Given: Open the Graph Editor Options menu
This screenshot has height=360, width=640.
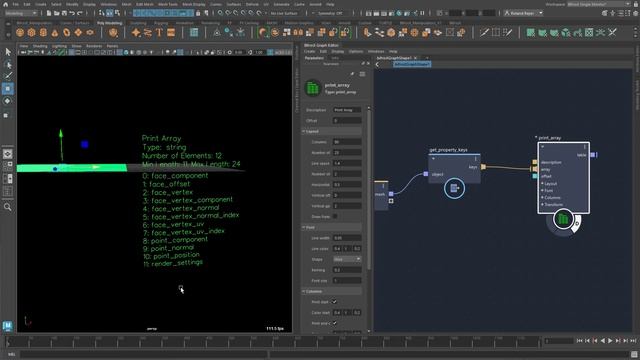Looking at the screenshot, I should point(356,51).
